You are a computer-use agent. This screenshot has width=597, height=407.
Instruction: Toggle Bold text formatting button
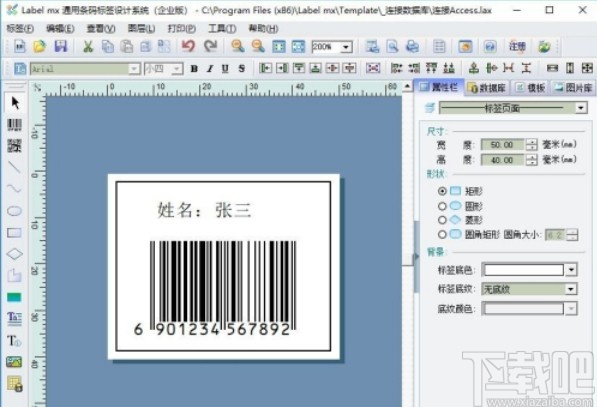194,69
